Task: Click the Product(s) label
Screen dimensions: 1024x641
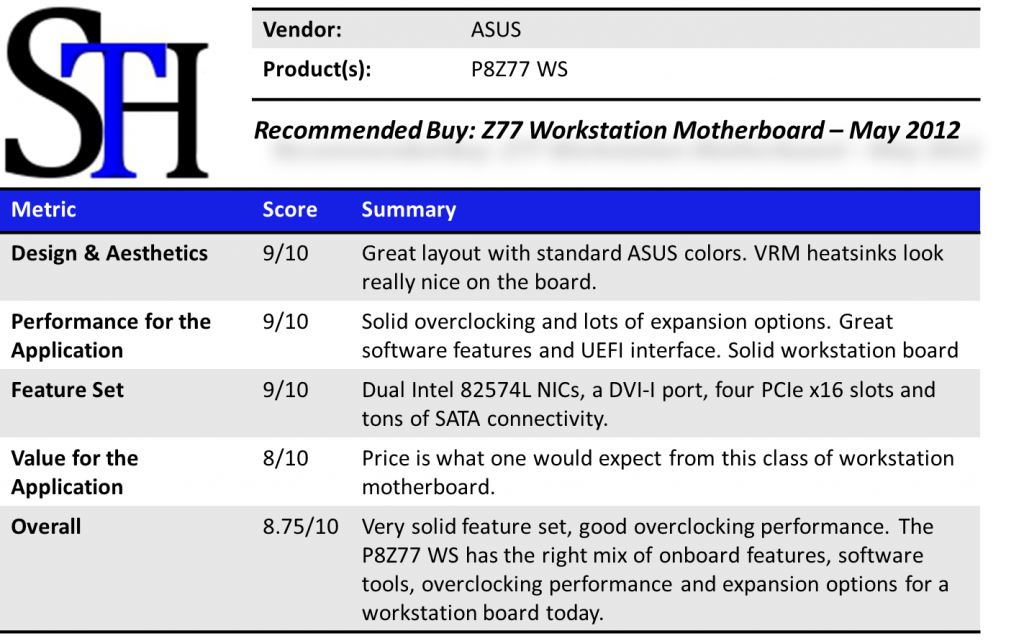Action: tap(317, 70)
